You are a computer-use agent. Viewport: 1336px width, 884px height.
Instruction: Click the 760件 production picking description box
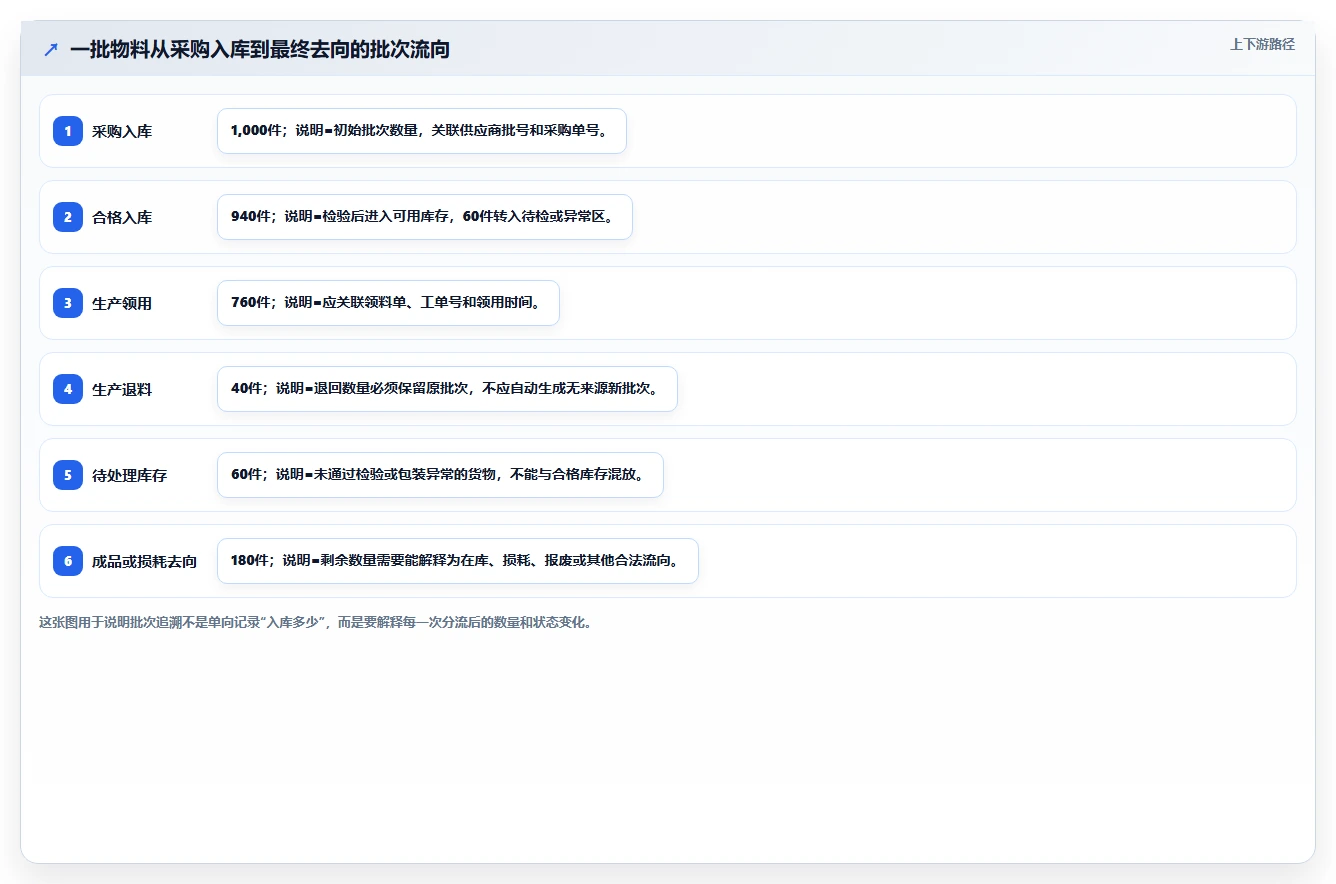(x=388, y=303)
